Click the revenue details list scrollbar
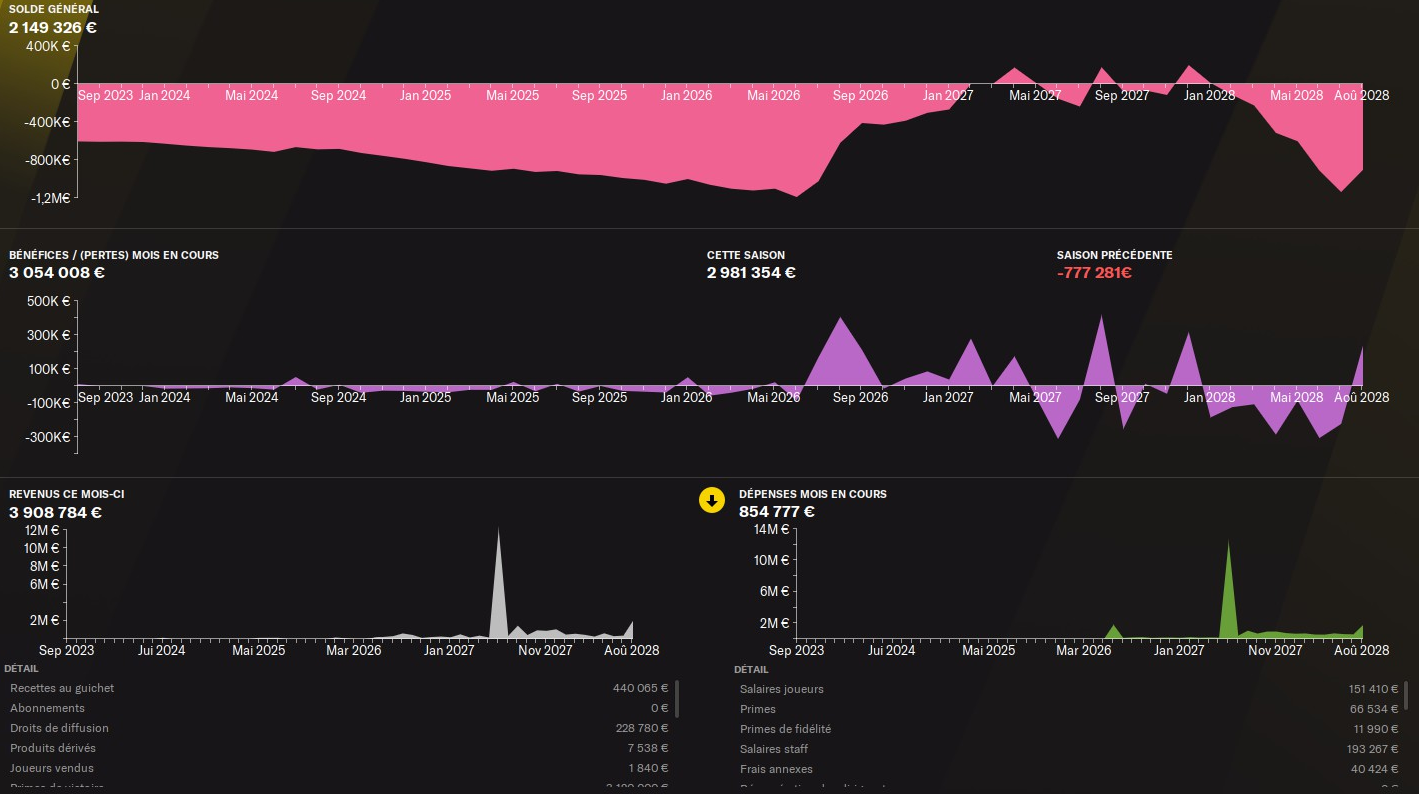Viewport: 1419px width, 794px height. point(677,699)
